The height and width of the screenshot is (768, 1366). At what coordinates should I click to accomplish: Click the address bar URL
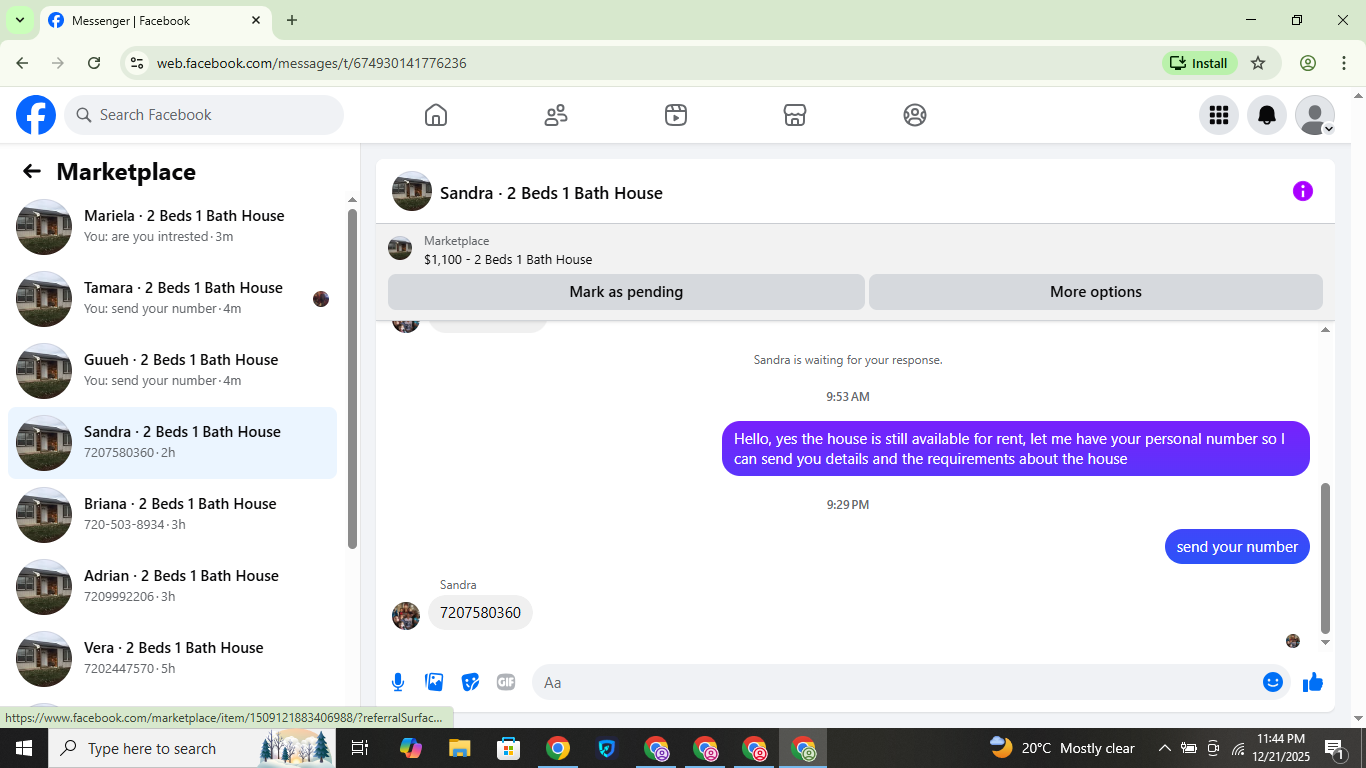click(312, 63)
